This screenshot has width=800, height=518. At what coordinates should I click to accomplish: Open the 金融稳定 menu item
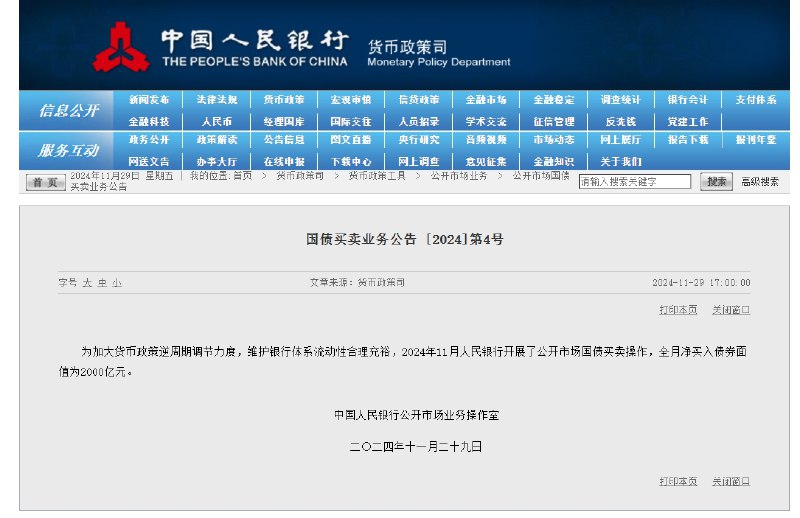tap(554, 100)
